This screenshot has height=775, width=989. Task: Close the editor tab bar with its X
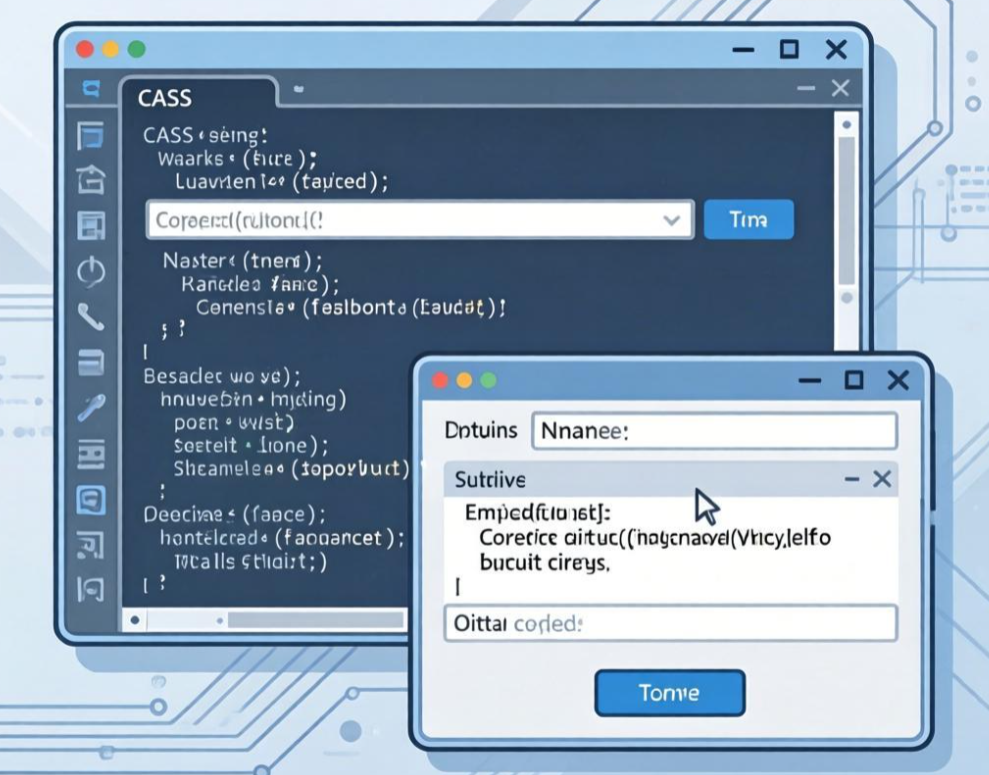tap(839, 89)
